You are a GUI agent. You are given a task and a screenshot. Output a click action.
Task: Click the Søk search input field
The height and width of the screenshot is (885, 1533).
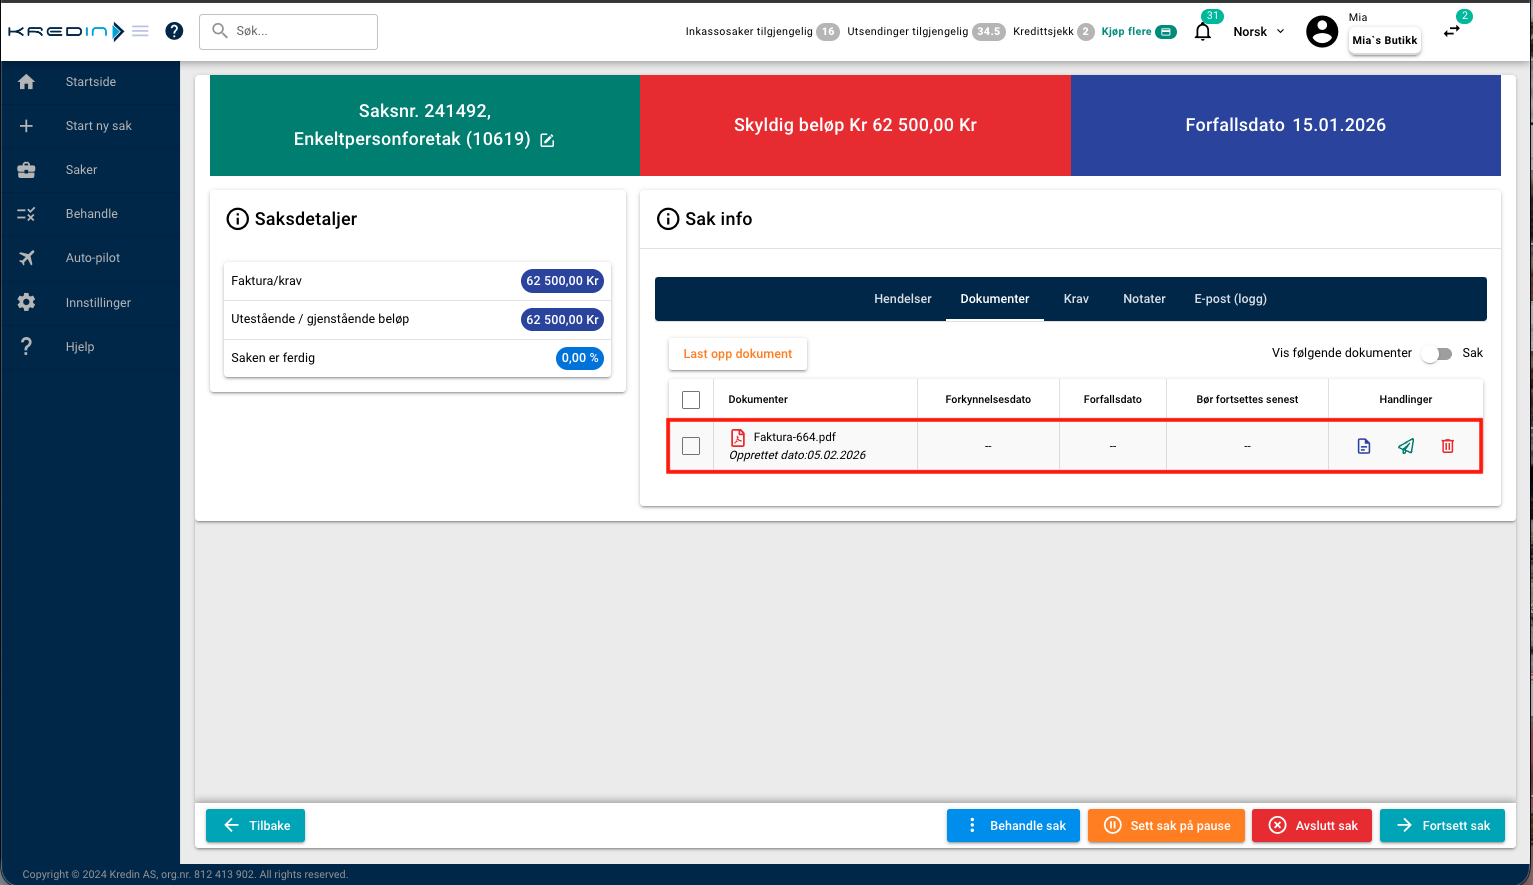click(289, 32)
